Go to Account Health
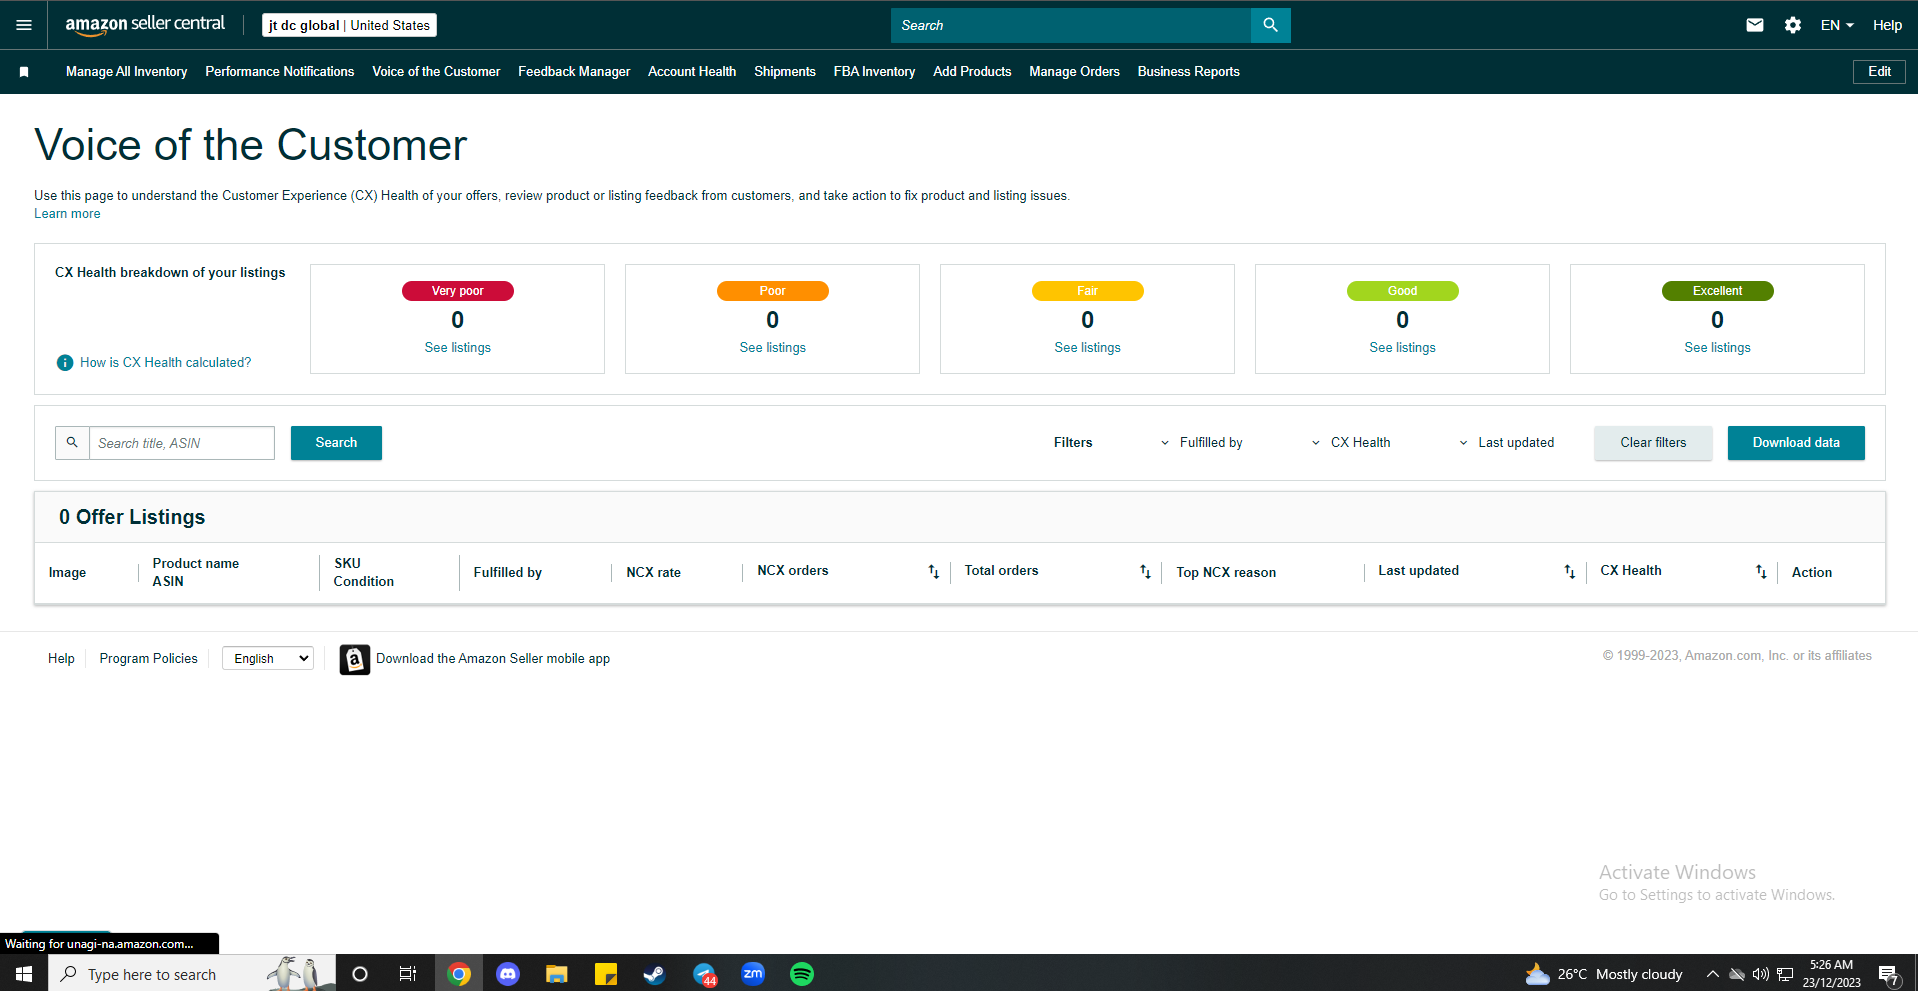Screen dimensions: 1918x991 pyautogui.click(x=692, y=72)
